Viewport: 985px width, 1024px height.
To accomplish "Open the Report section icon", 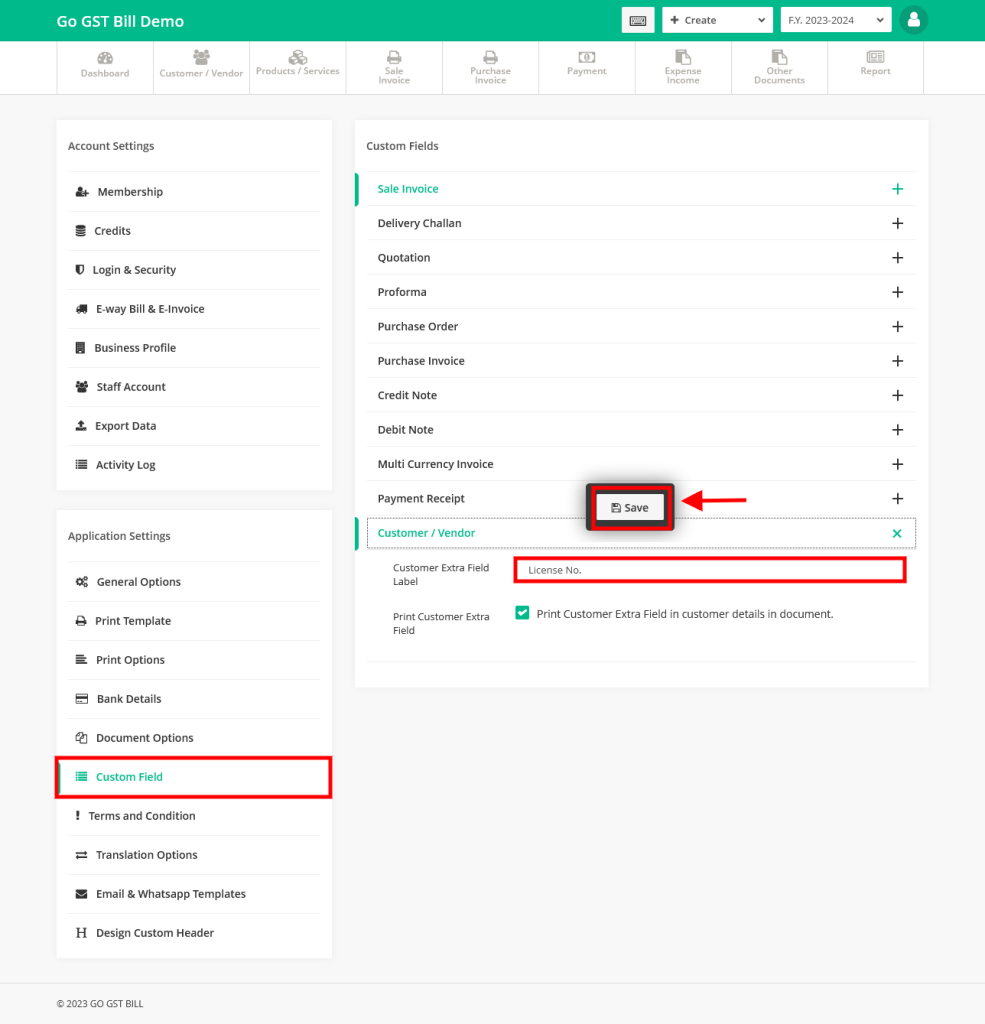I will (875, 66).
